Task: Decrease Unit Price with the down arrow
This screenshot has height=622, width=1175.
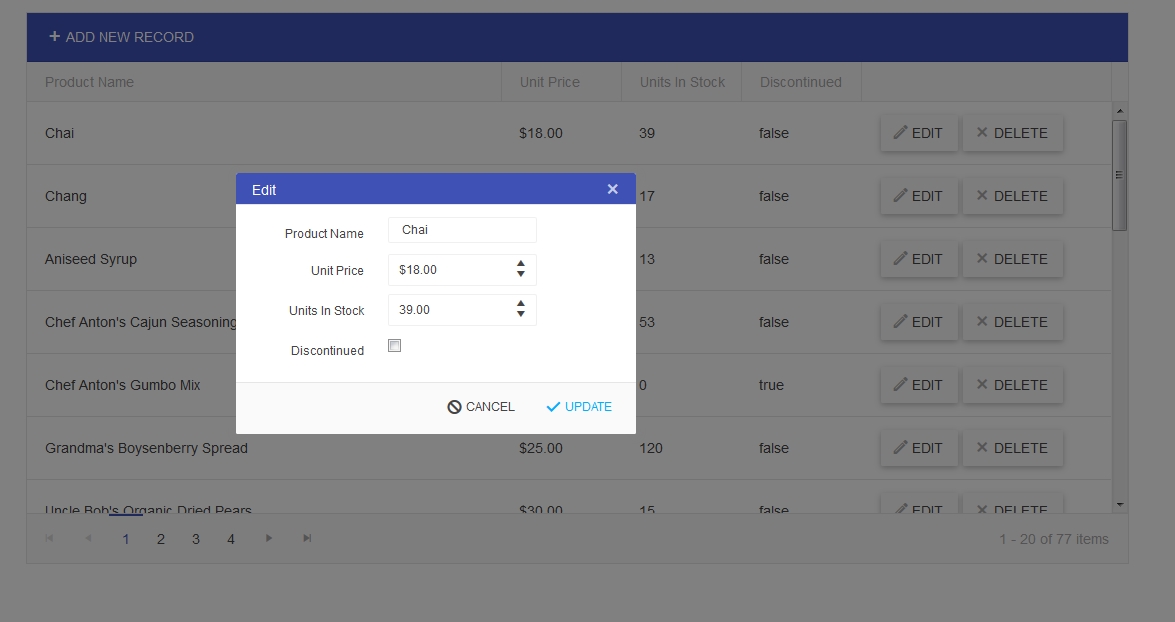Action: (521, 275)
